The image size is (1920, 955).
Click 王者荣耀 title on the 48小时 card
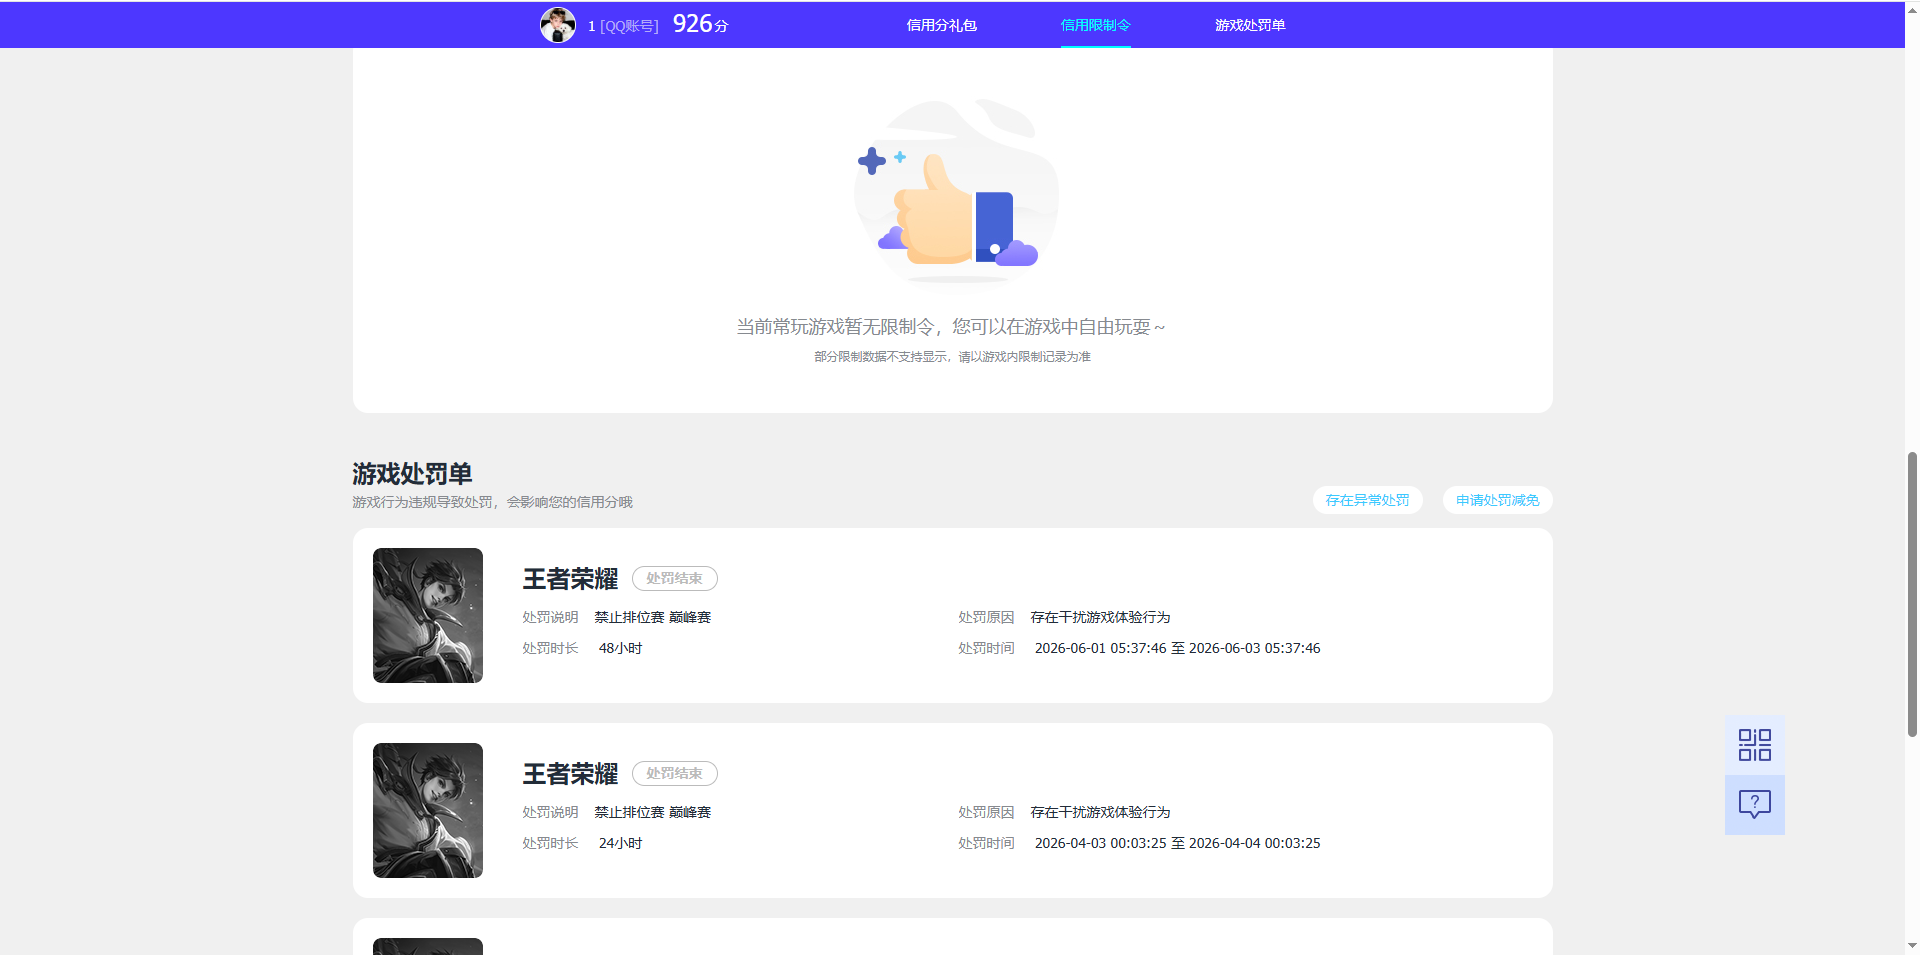pyautogui.click(x=570, y=578)
